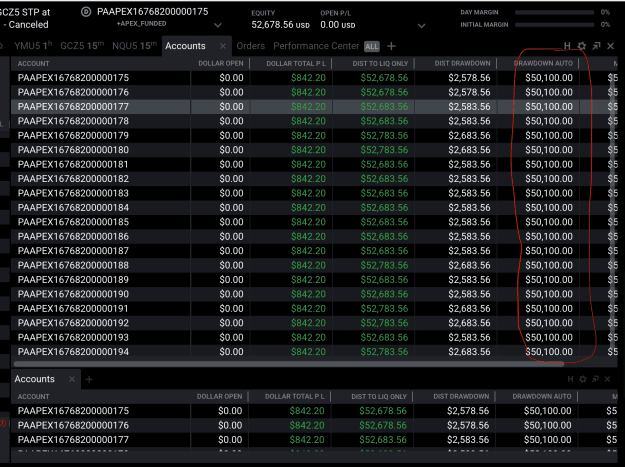Image resolution: width=625 pixels, height=467 pixels.
Task: Open the Orders tab
Action: [x=251, y=46]
